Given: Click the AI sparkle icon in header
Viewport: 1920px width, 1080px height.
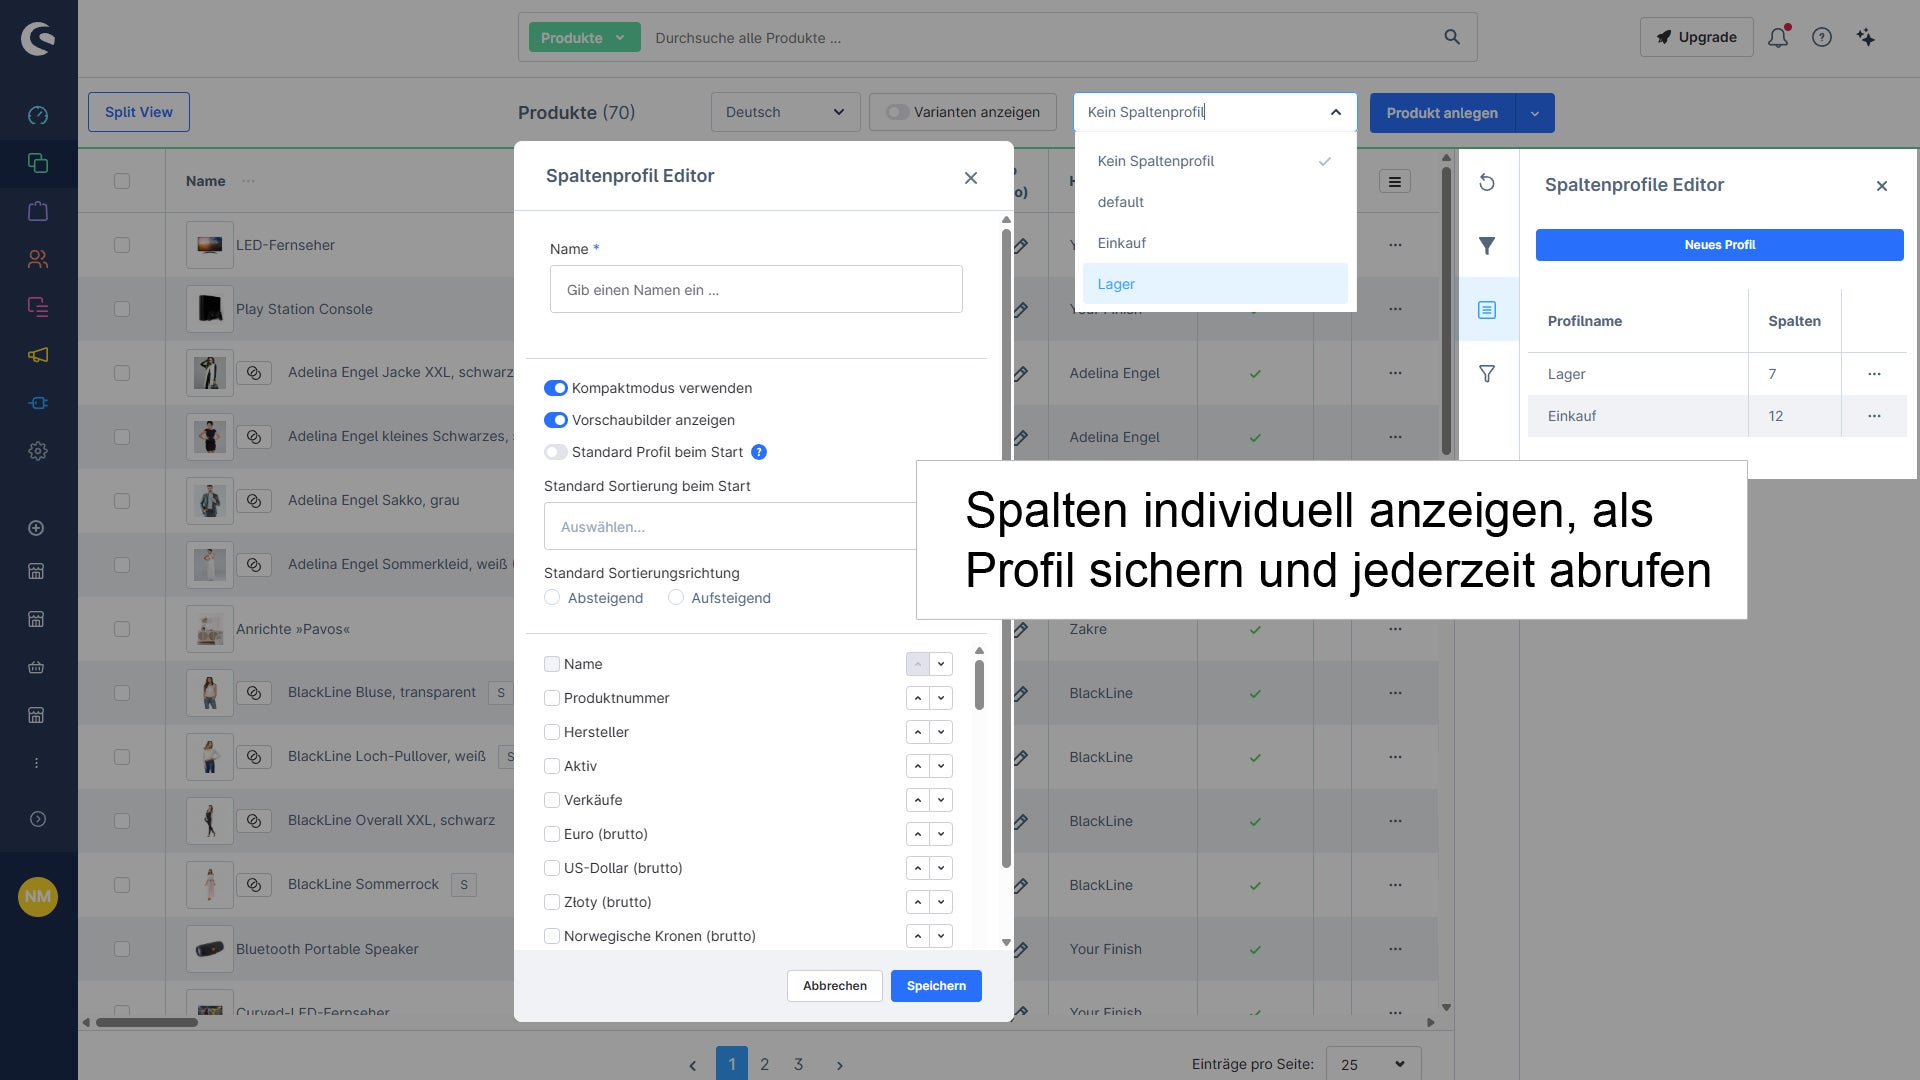Looking at the screenshot, I should (x=1866, y=37).
